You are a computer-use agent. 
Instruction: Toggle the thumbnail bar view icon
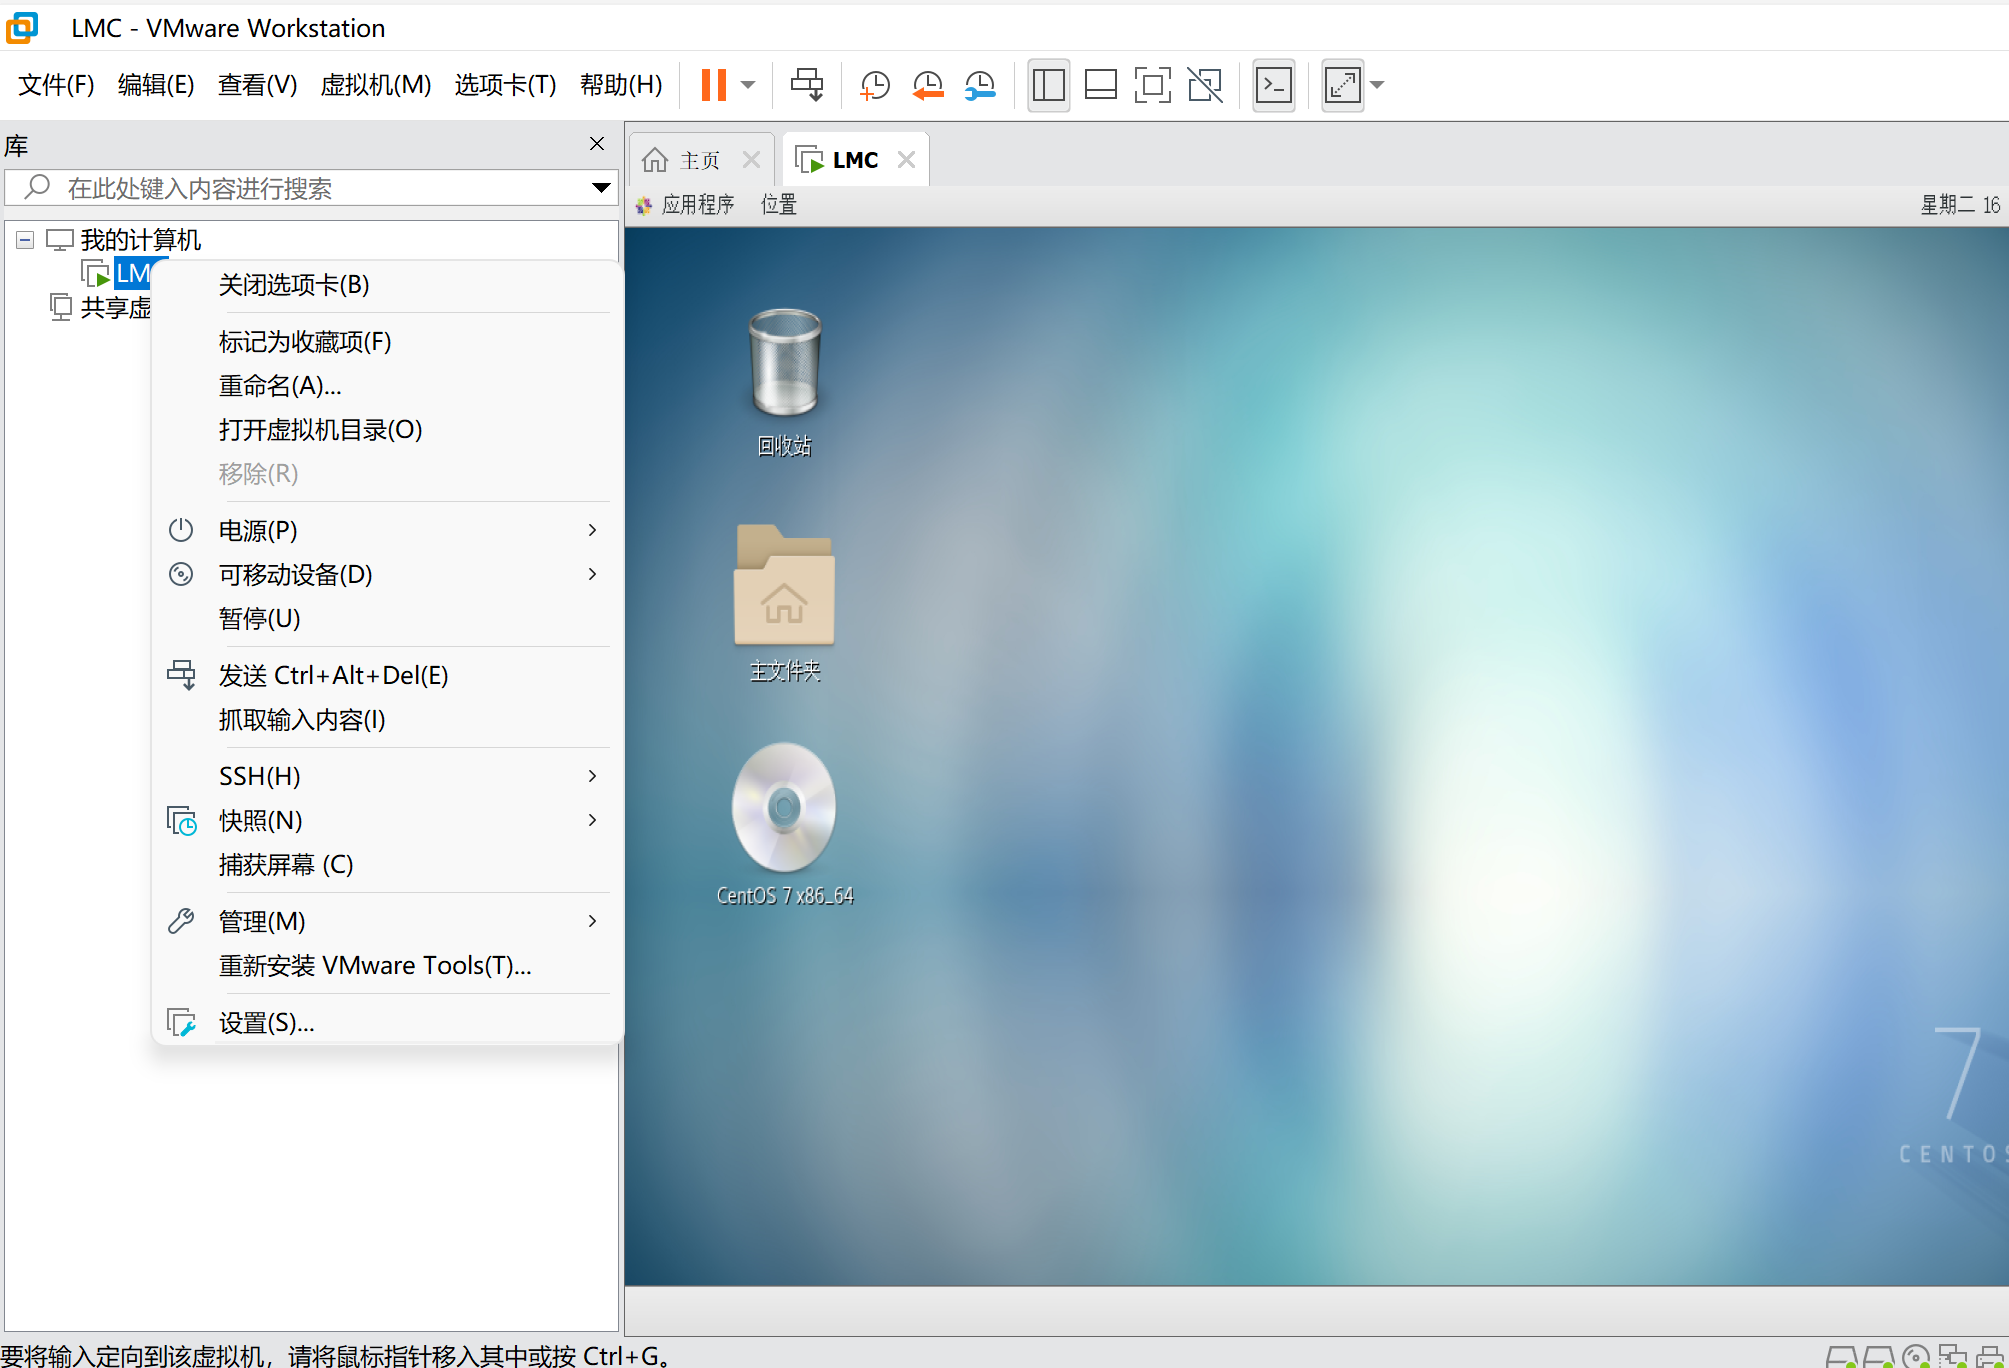[x=1100, y=85]
